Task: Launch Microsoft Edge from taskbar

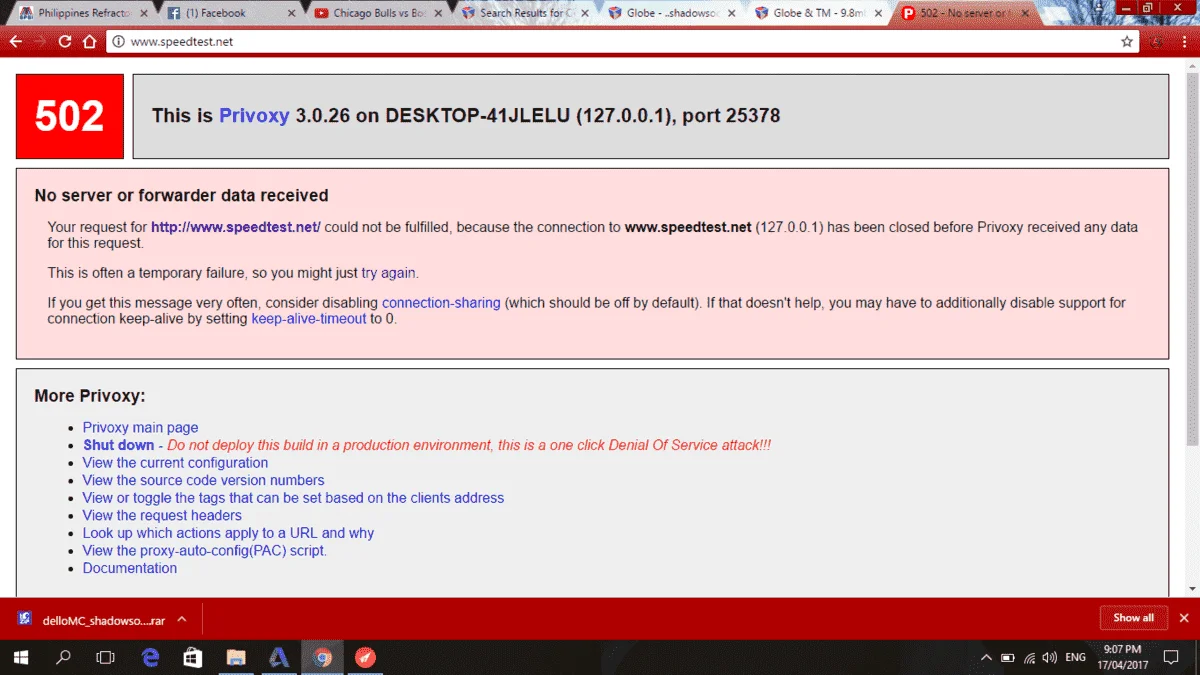Action: (151, 657)
